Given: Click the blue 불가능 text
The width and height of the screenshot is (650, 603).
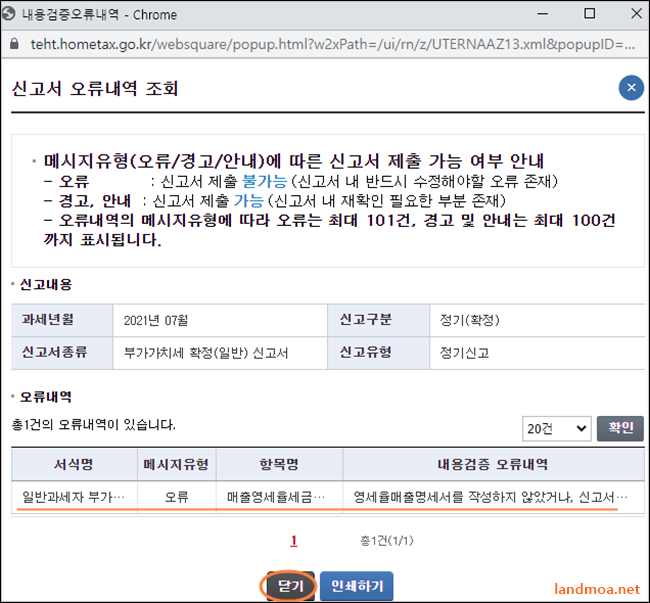Looking at the screenshot, I should coord(264,182).
